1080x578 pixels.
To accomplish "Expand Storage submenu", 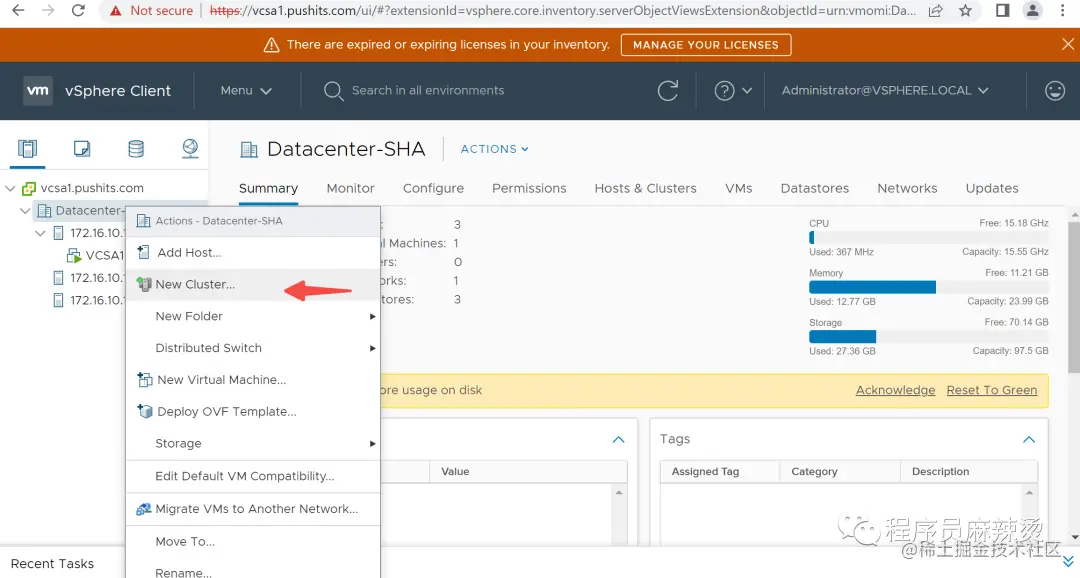I will pyautogui.click(x=253, y=444).
